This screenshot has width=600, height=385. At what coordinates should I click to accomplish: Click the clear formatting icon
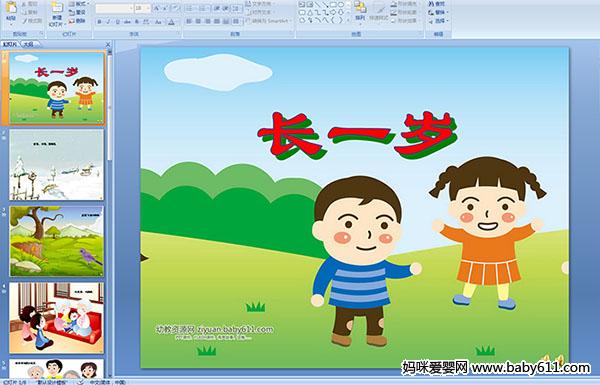(x=176, y=8)
